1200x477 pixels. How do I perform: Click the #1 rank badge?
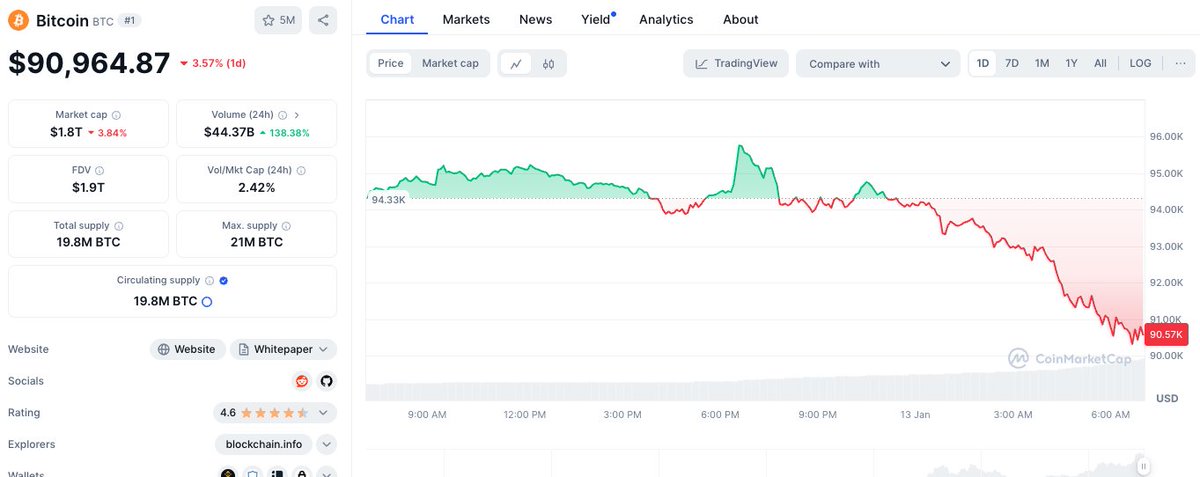pyautogui.click(x=130, y=20)
